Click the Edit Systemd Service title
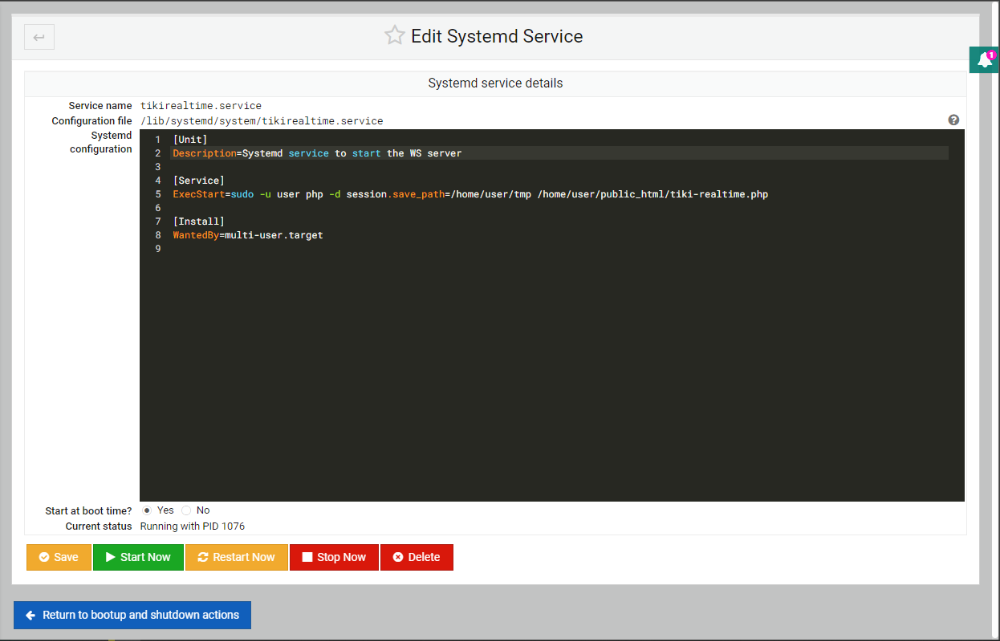Screen dimensions: 1000x641 coord(497,36)
